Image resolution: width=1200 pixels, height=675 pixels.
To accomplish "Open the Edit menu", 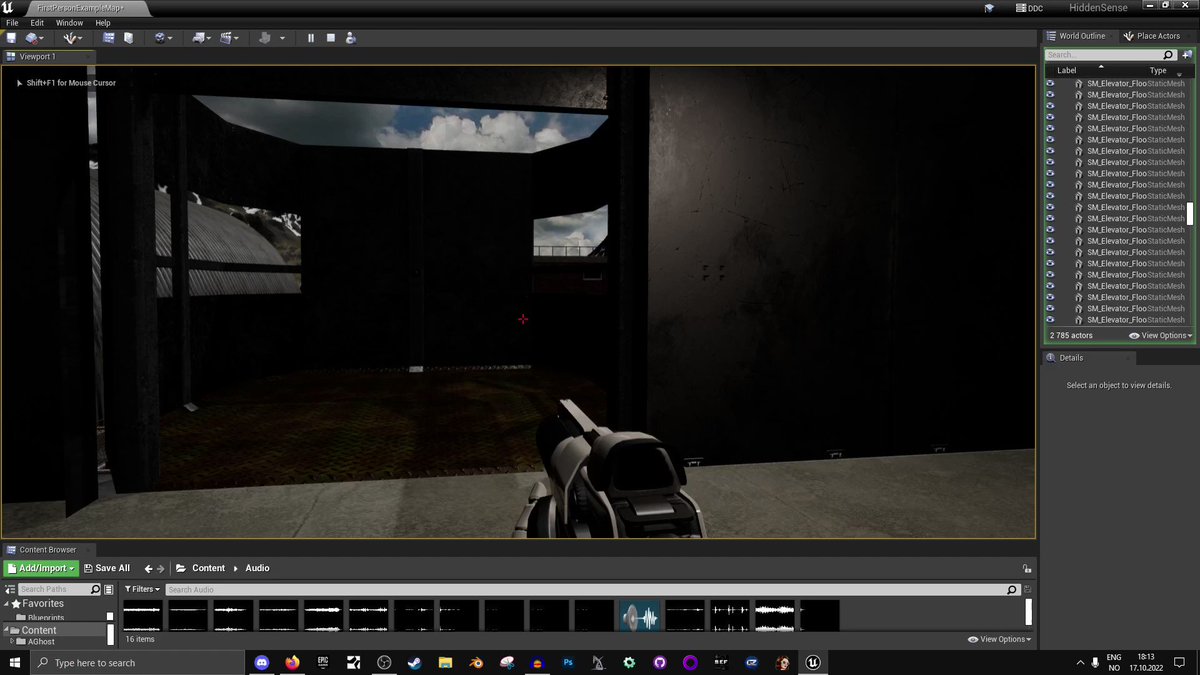I will 36,22.
